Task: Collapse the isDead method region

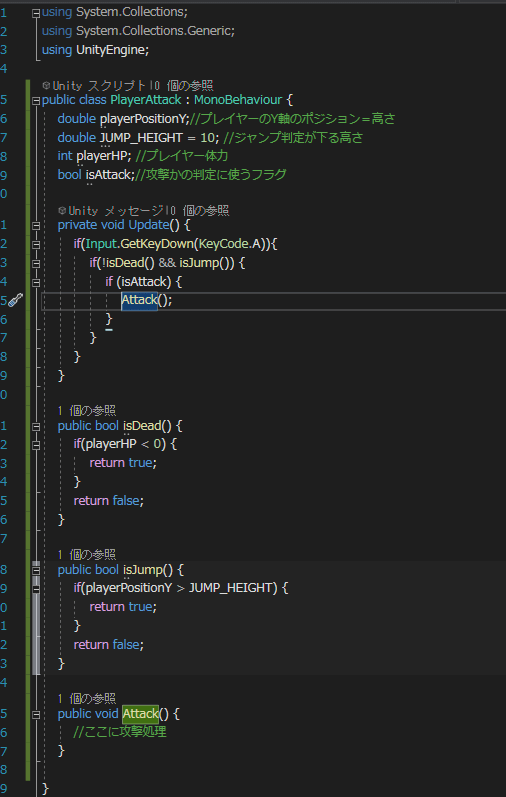Action: click(x=36, y=427)
